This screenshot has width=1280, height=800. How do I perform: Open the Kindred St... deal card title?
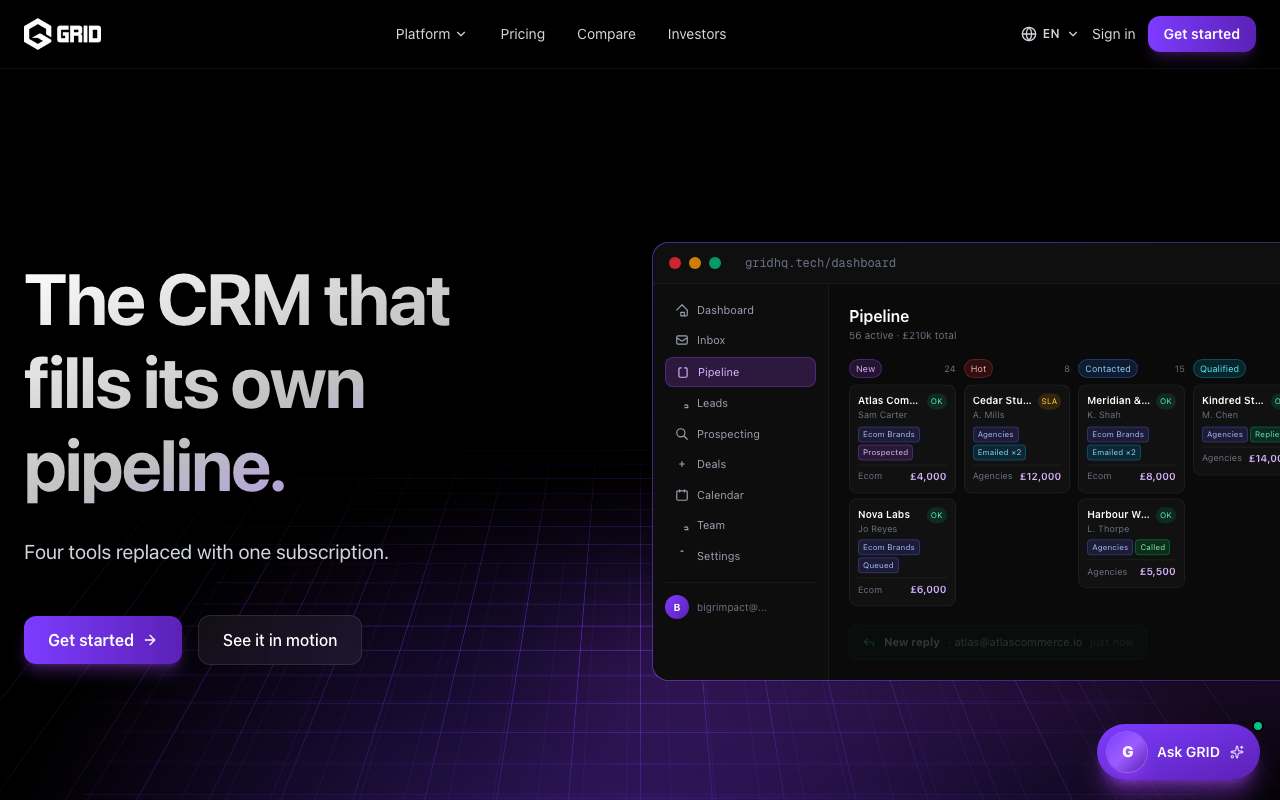point(1233,401)
